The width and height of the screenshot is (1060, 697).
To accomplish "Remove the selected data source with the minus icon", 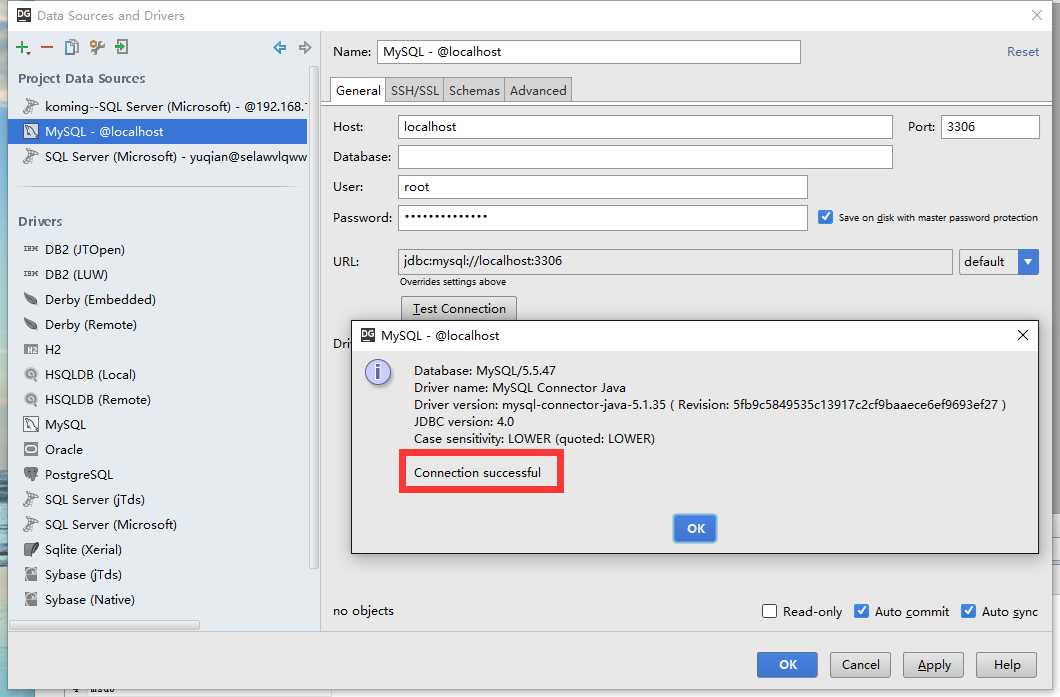I will [x=47, y=47].
